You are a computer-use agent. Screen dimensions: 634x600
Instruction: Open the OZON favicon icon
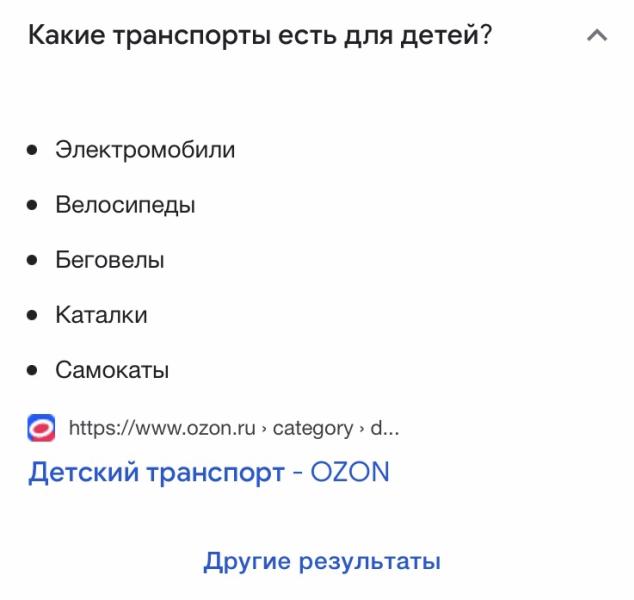(x=41, y=428)
